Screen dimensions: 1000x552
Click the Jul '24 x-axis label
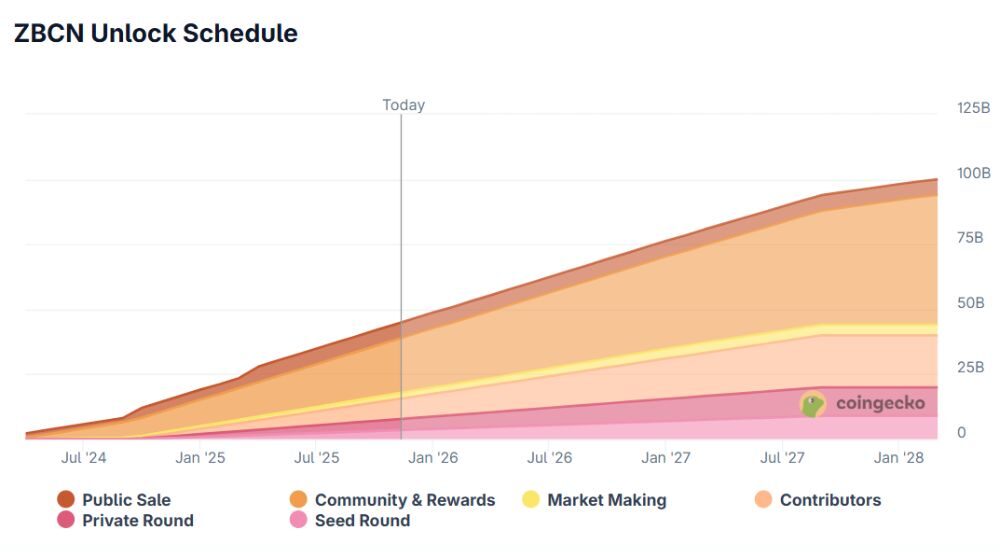pyautogui.click(x=83, y=458)
